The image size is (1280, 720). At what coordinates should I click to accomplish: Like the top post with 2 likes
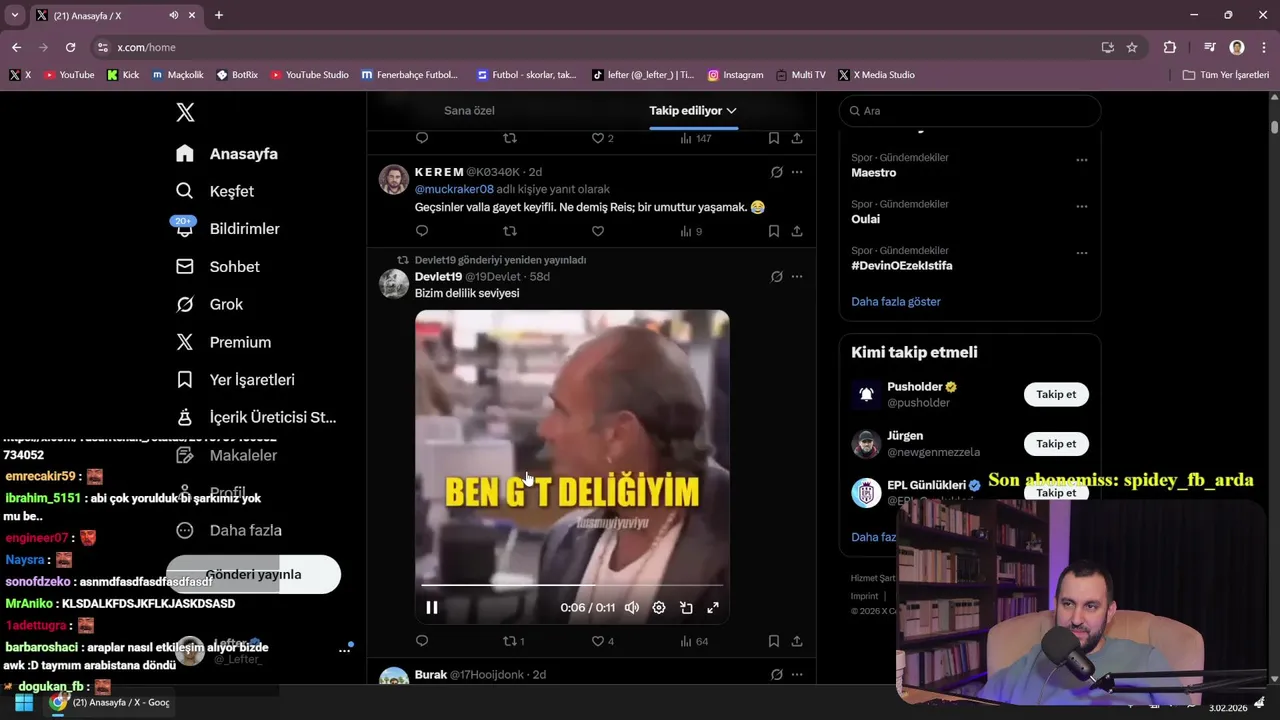pyautogui.click(x=602, y=138)
